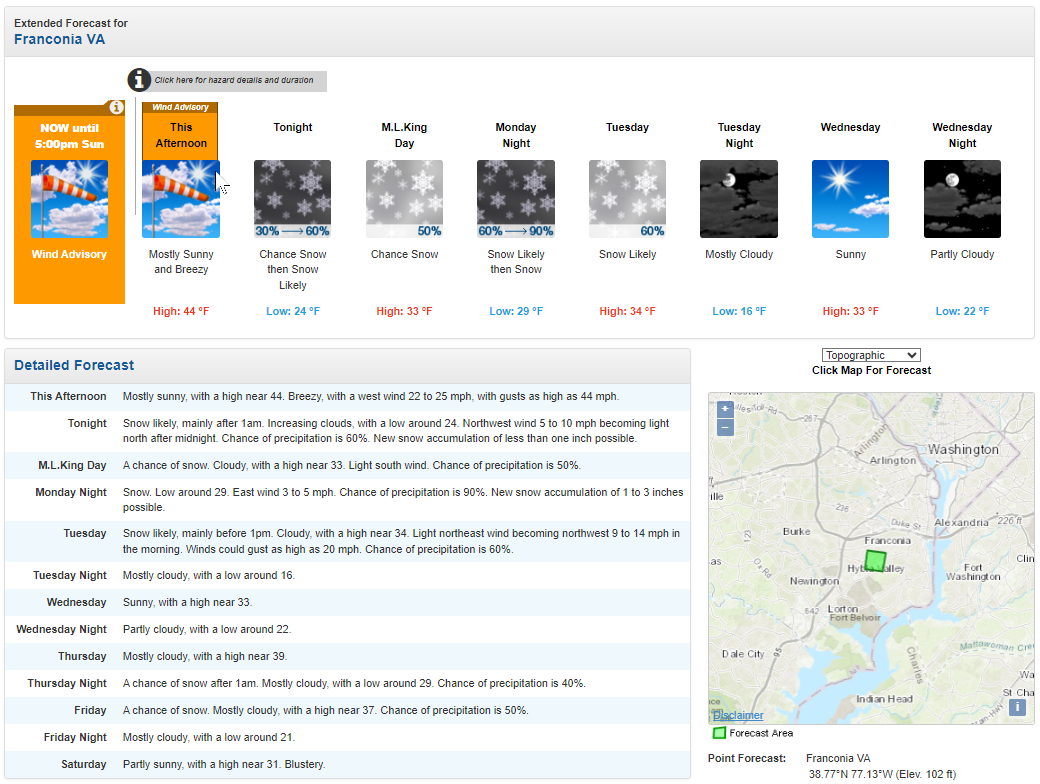Click the Mostly Sunny and Breezy caption
Viewport: 1040px width, 784px height.
tap(181, 262)
